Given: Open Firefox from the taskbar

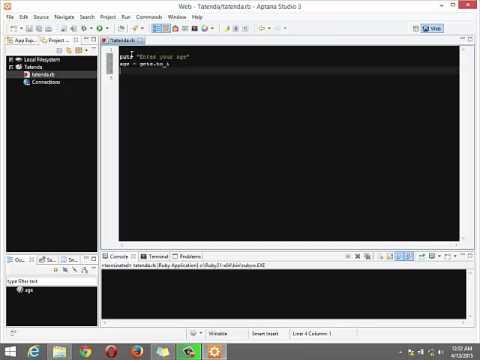Looking at the screenshot, I should tap(137, 352).
